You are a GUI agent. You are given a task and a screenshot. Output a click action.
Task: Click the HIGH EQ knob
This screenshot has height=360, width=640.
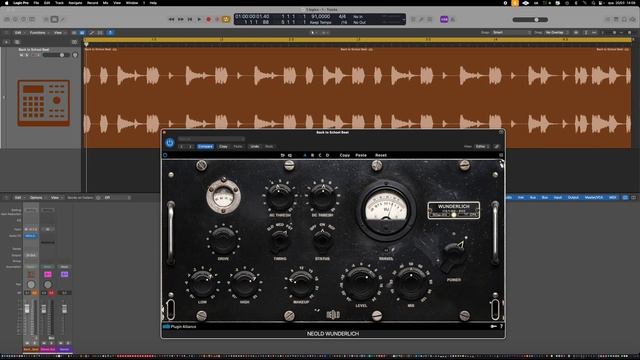click(x=244, y=283)
